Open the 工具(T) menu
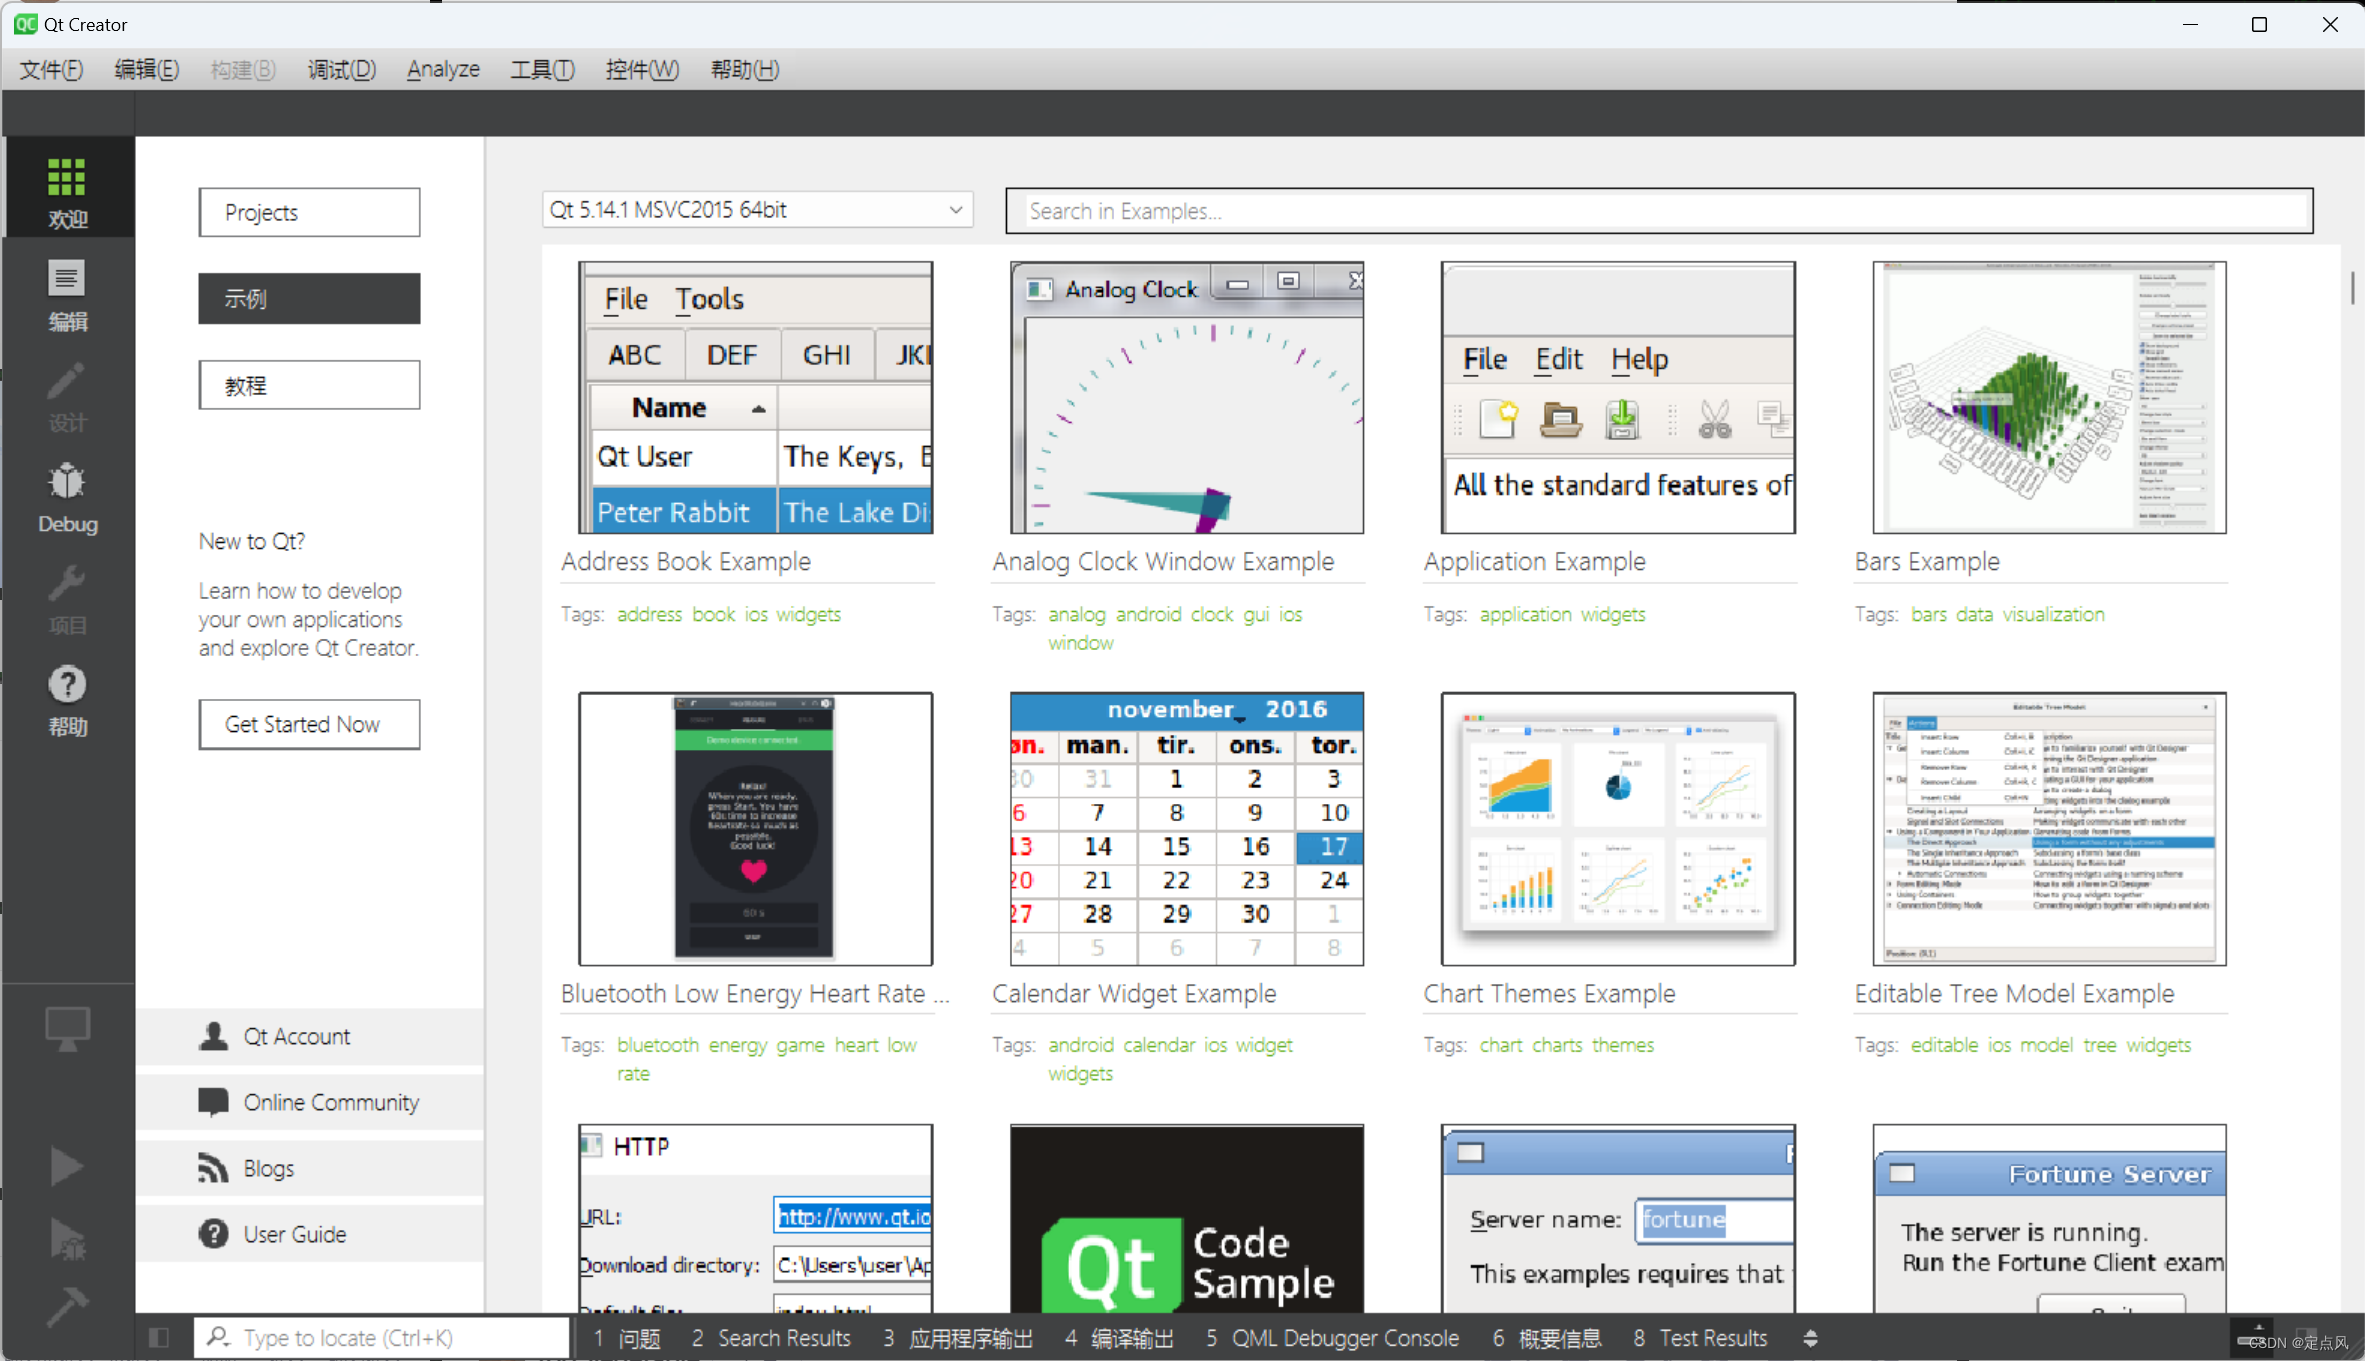Viewport: 2365px width, 1361px height. 542,69
